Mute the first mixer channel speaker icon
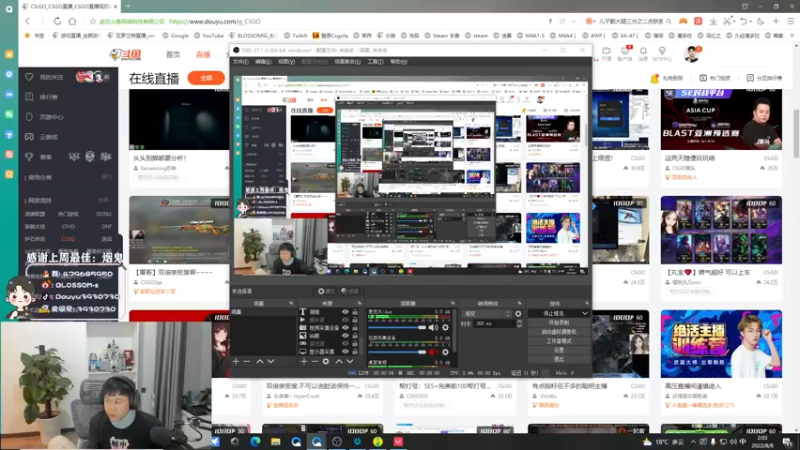800x450 pixels. tap(433, 328)
